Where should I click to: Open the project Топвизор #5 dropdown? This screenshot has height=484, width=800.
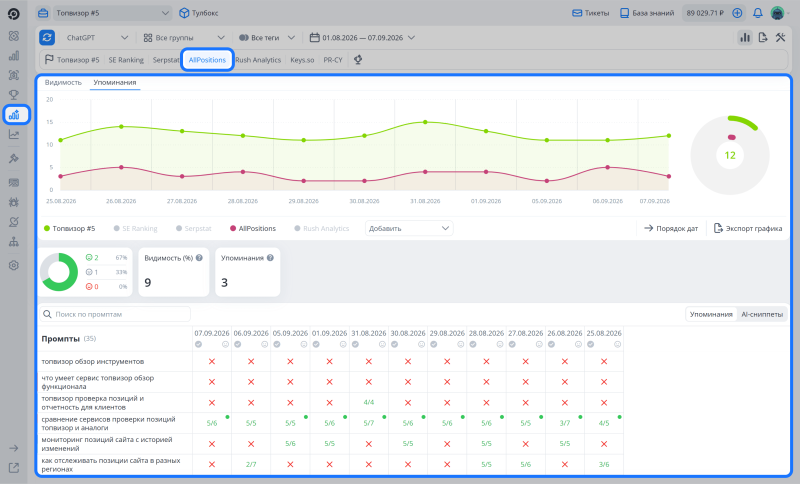(112, 13)
